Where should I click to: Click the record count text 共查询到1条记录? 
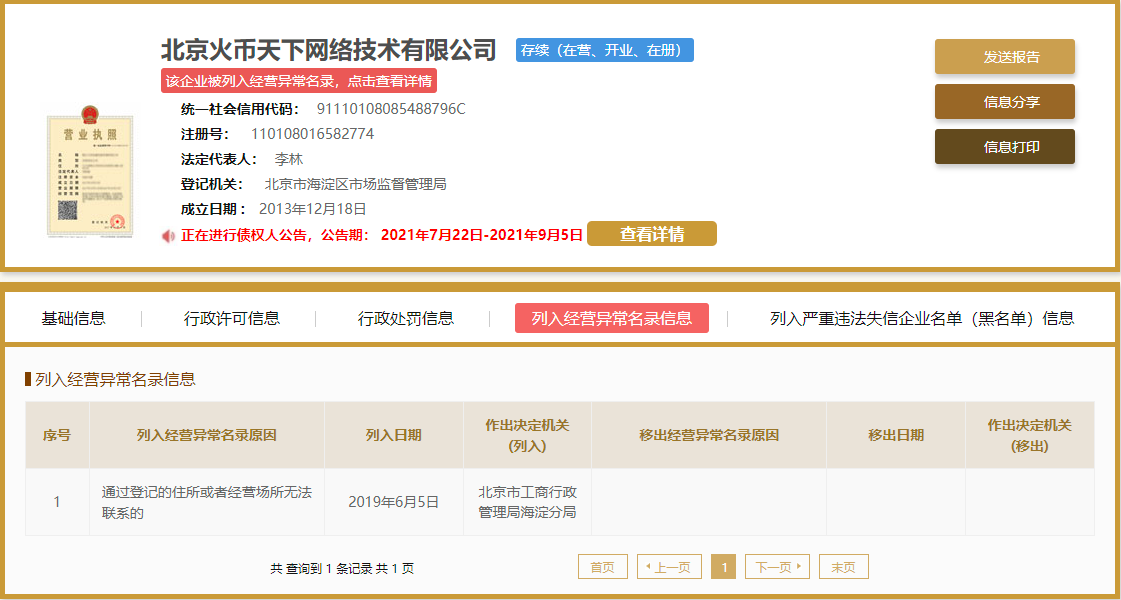click(342, 569)
